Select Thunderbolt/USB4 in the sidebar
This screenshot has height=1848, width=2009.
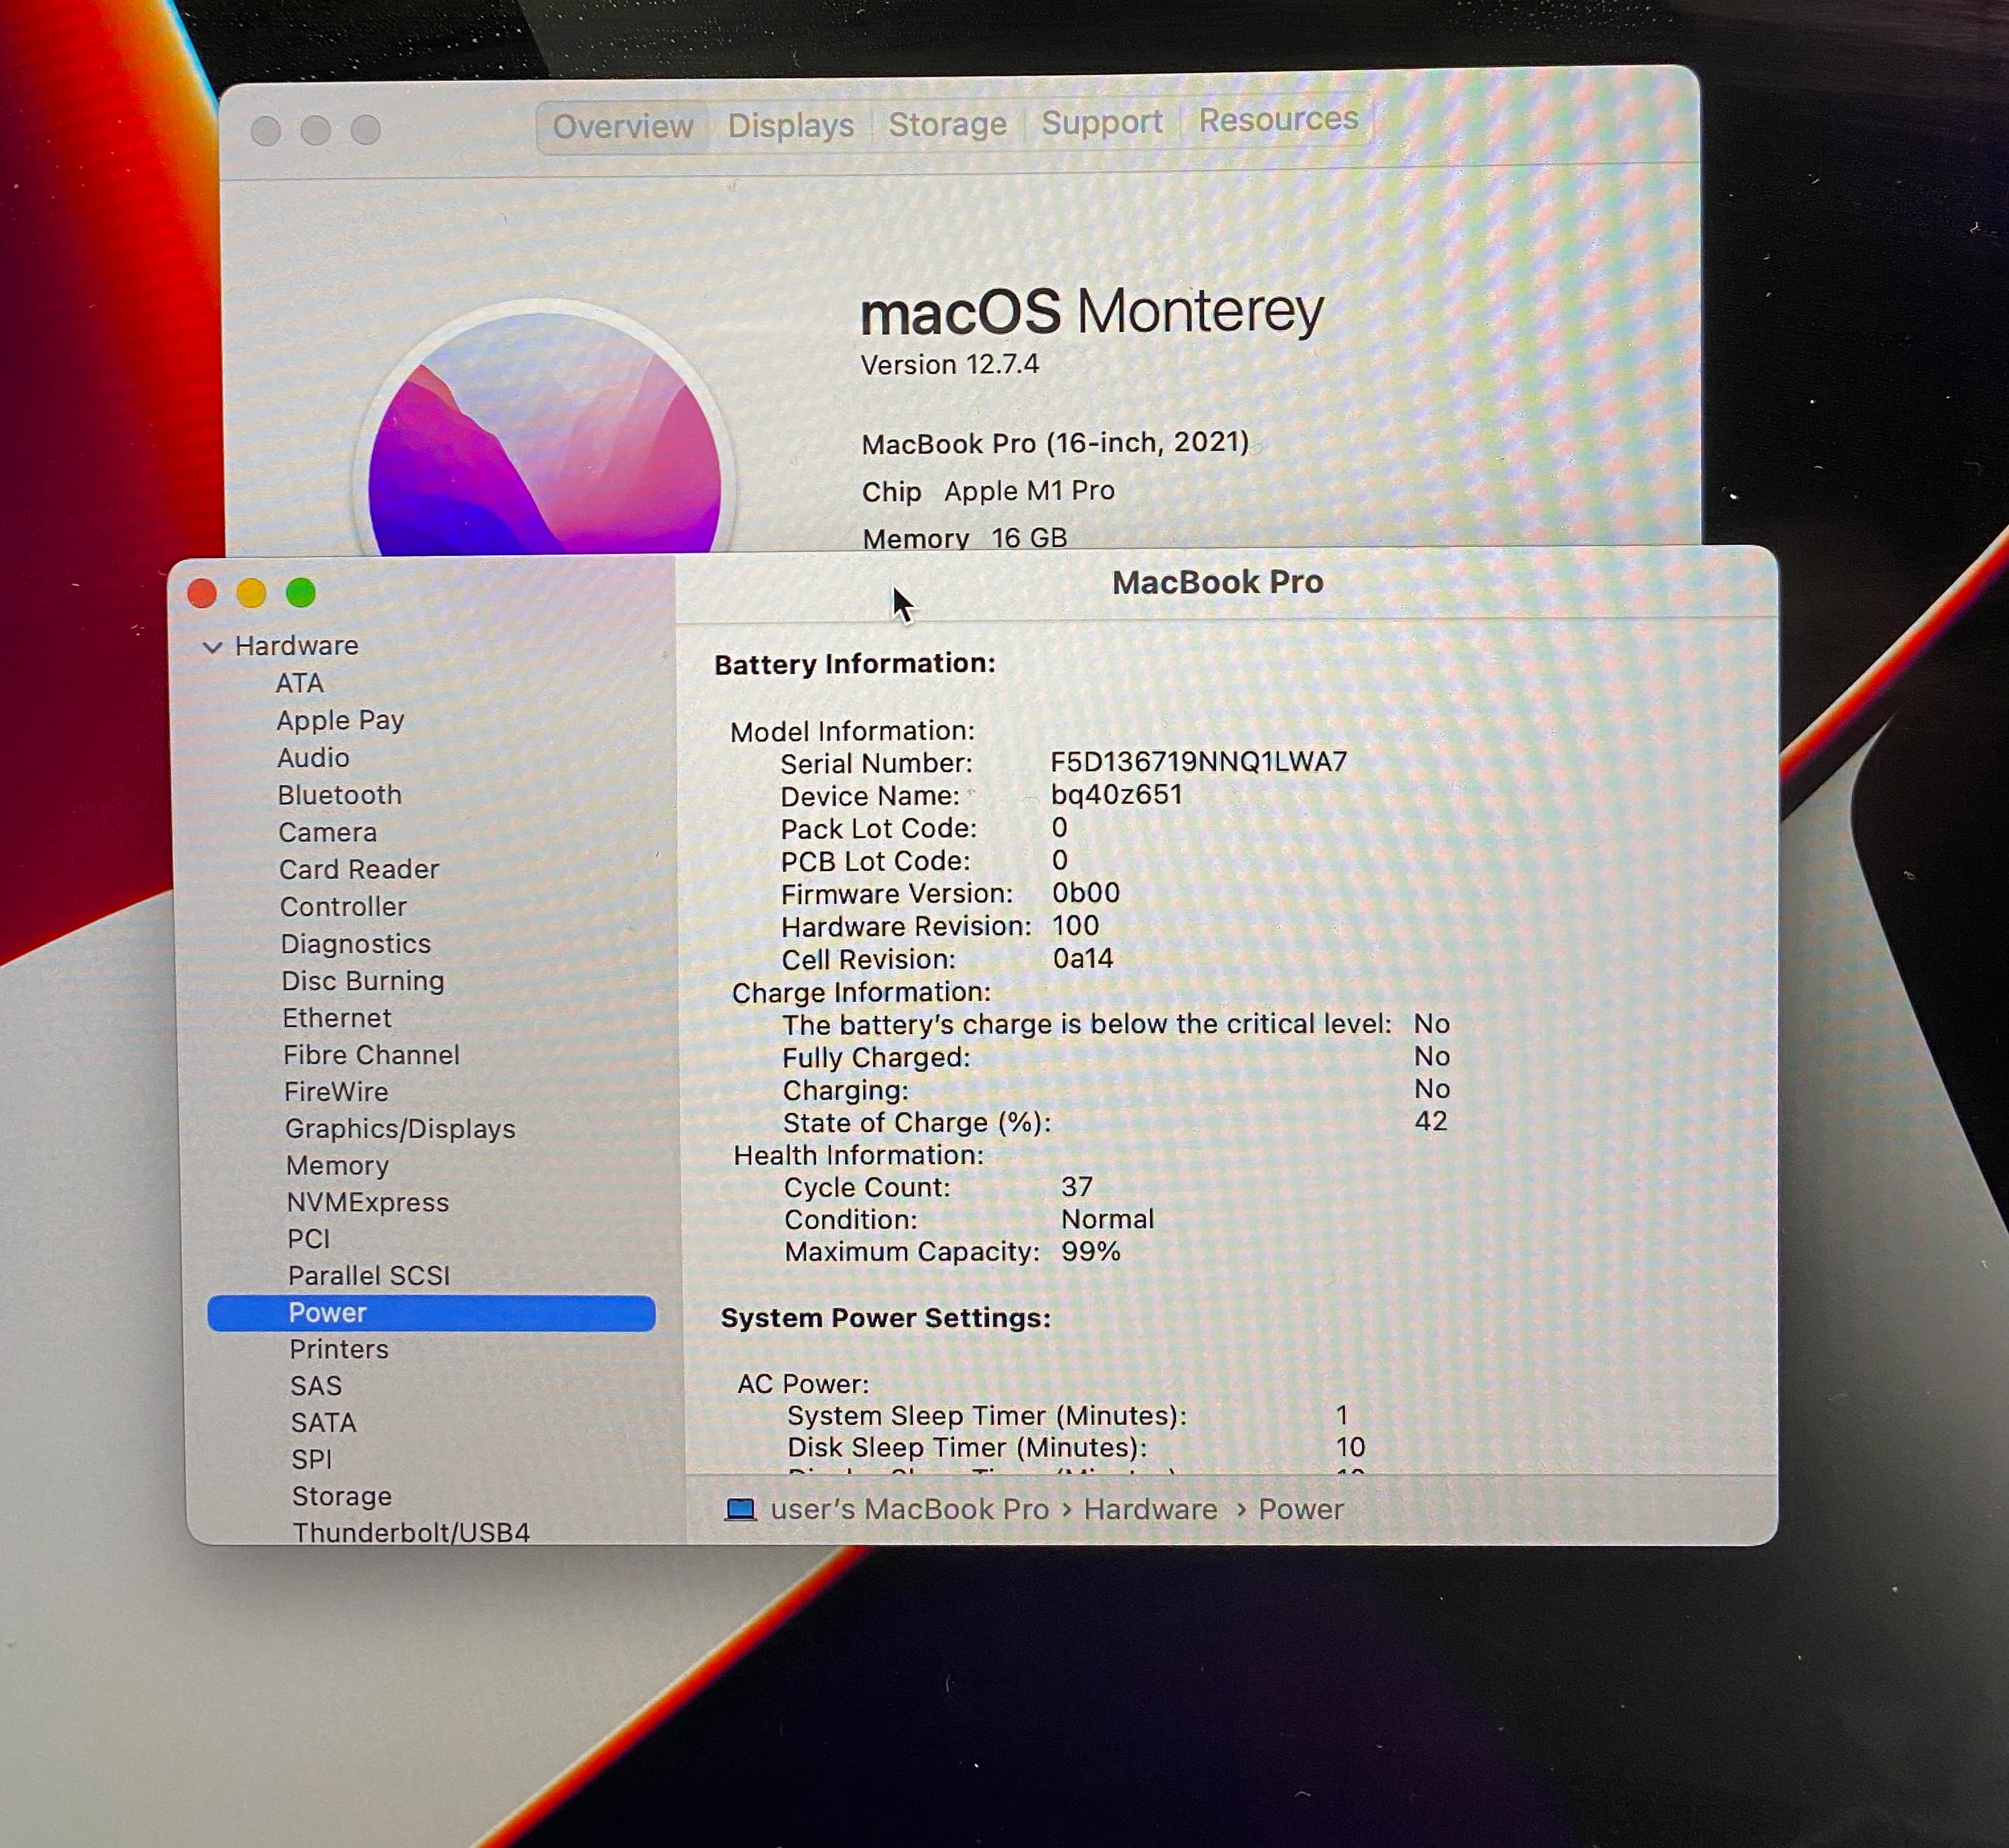[x=411, y=1532]
